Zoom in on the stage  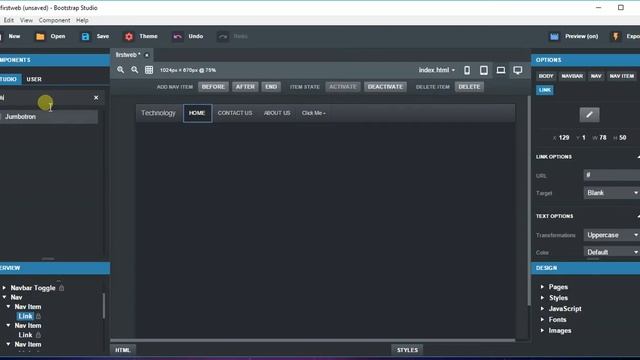coord(120,70)
